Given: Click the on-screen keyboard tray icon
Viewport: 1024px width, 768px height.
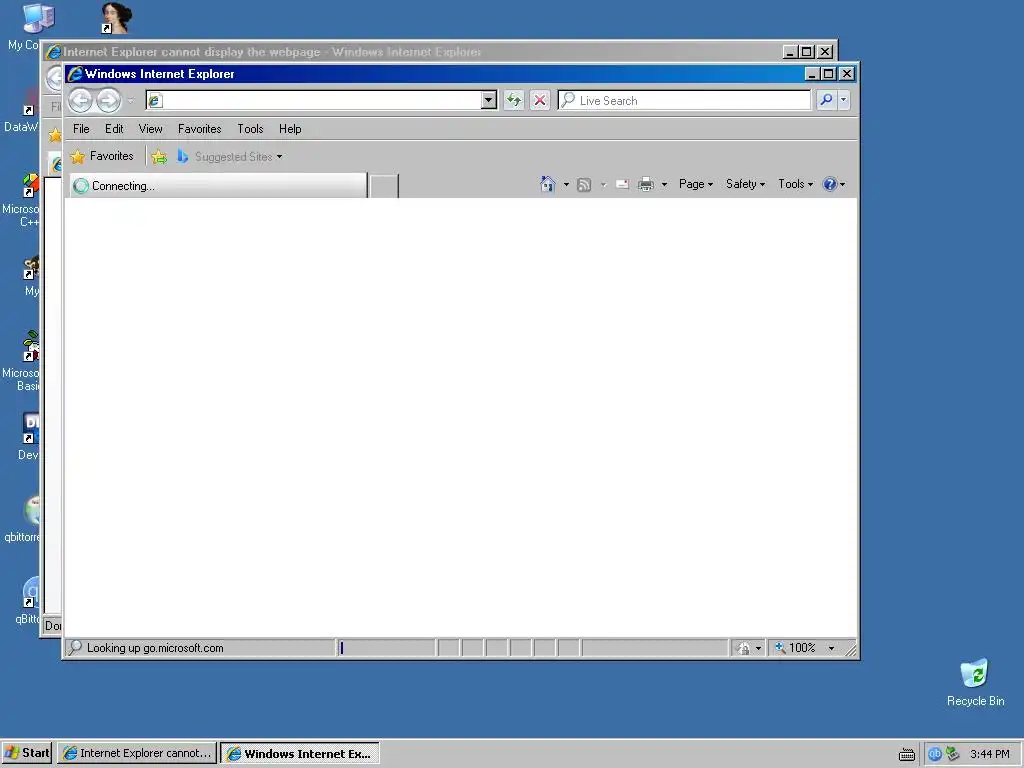Looking at the screenshot, I should (x=906, y=754).
